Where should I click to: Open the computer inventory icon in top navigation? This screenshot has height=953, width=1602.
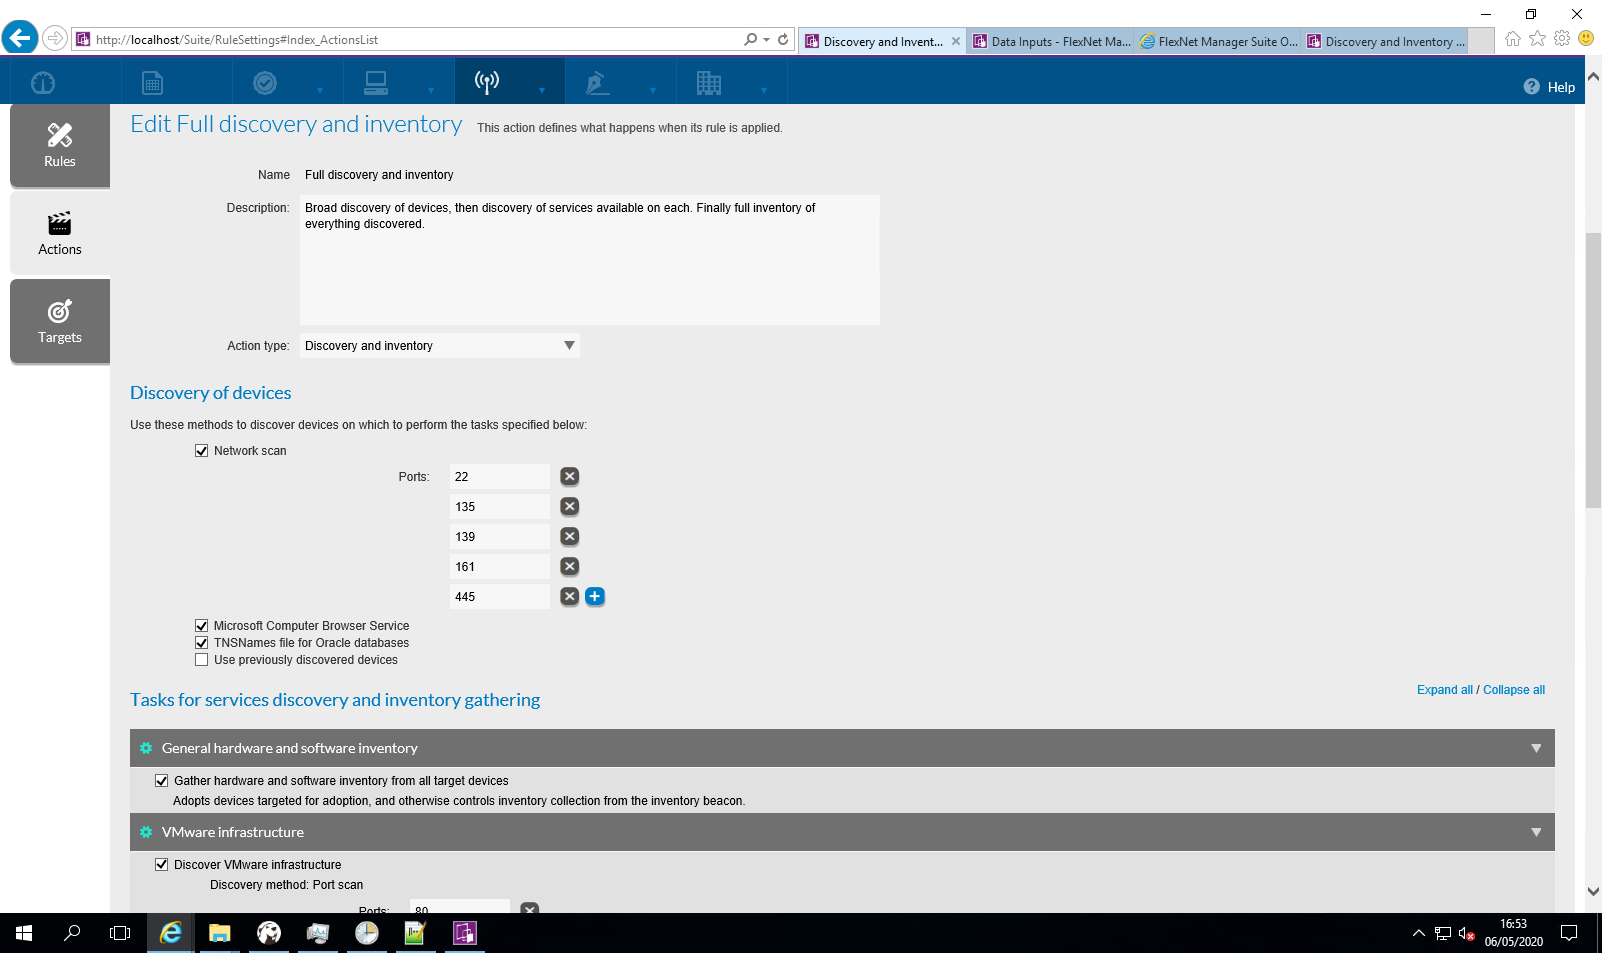(x=376, y=83)
